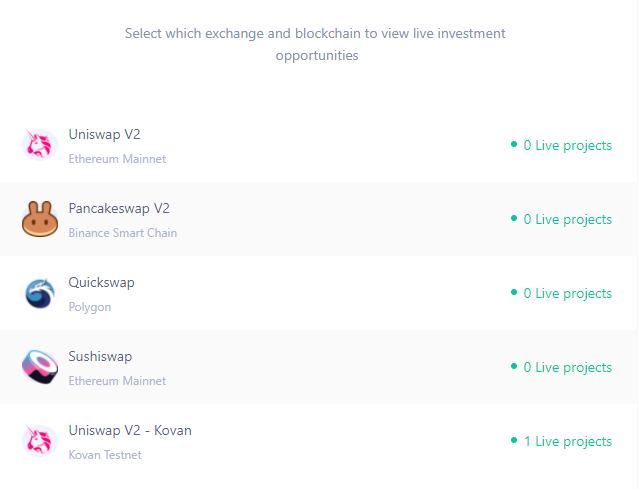Click green status dot next to 1 Live projects

[x=514, y=440]
